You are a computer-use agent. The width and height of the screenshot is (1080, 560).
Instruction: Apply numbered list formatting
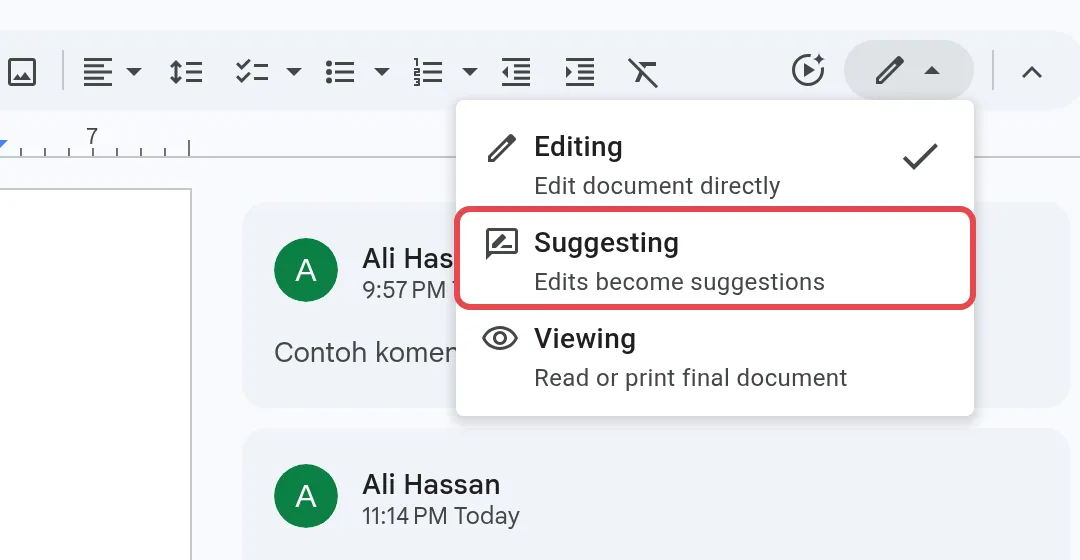click(428, 72)
